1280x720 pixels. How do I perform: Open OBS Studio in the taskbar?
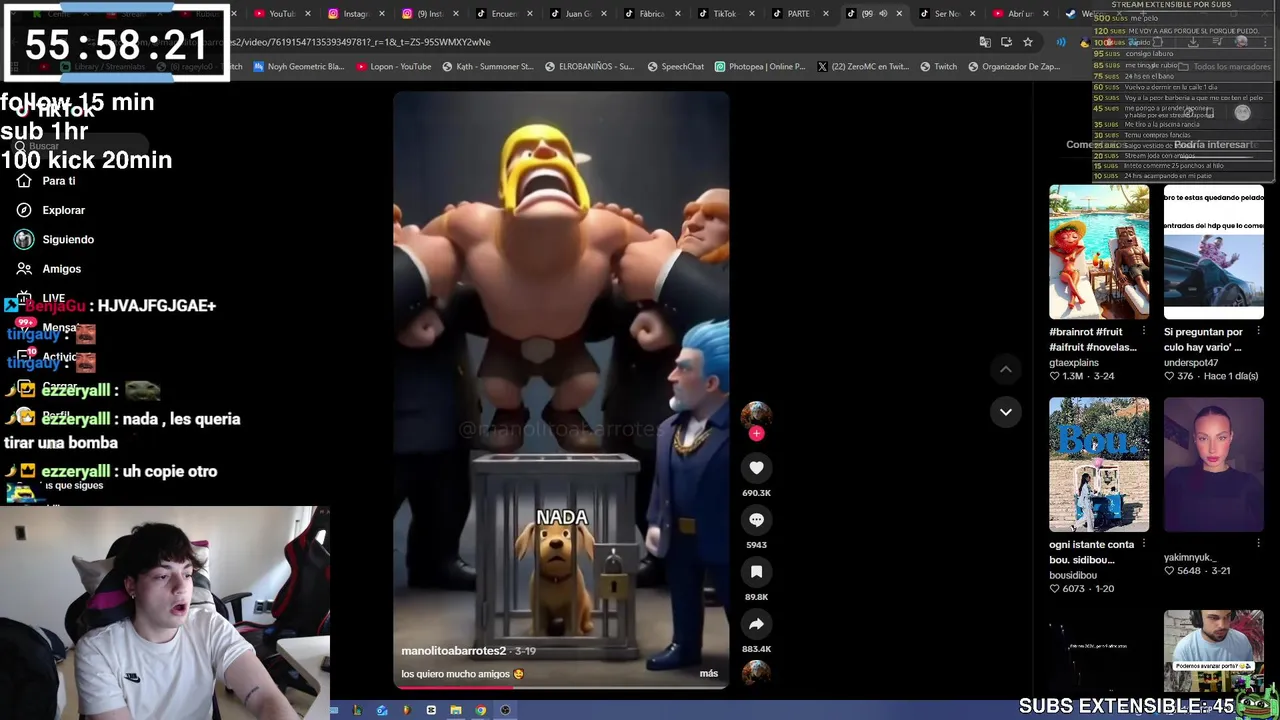(x=505, y=711)
